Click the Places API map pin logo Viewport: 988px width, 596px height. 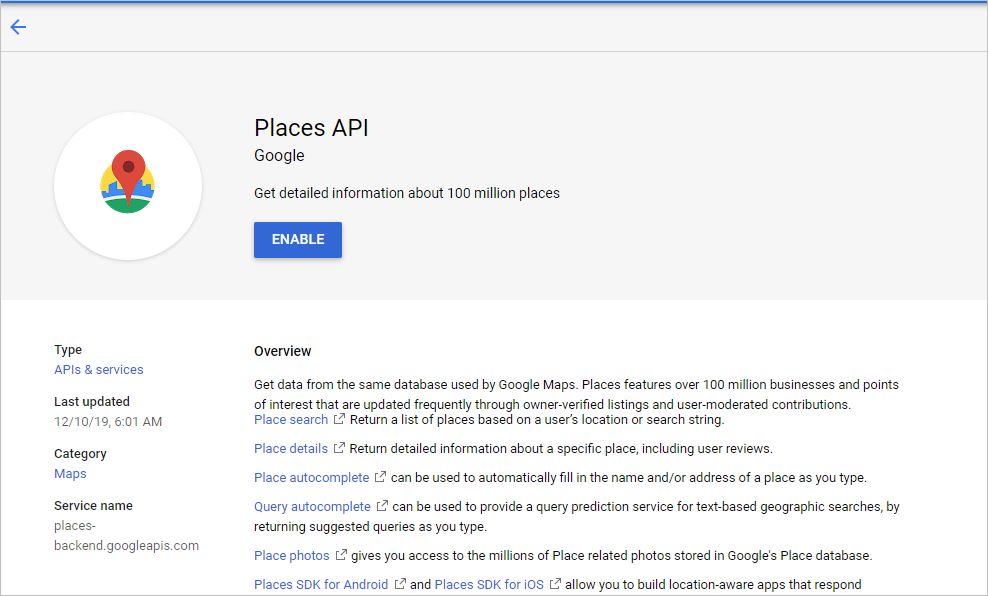point(127,186)
